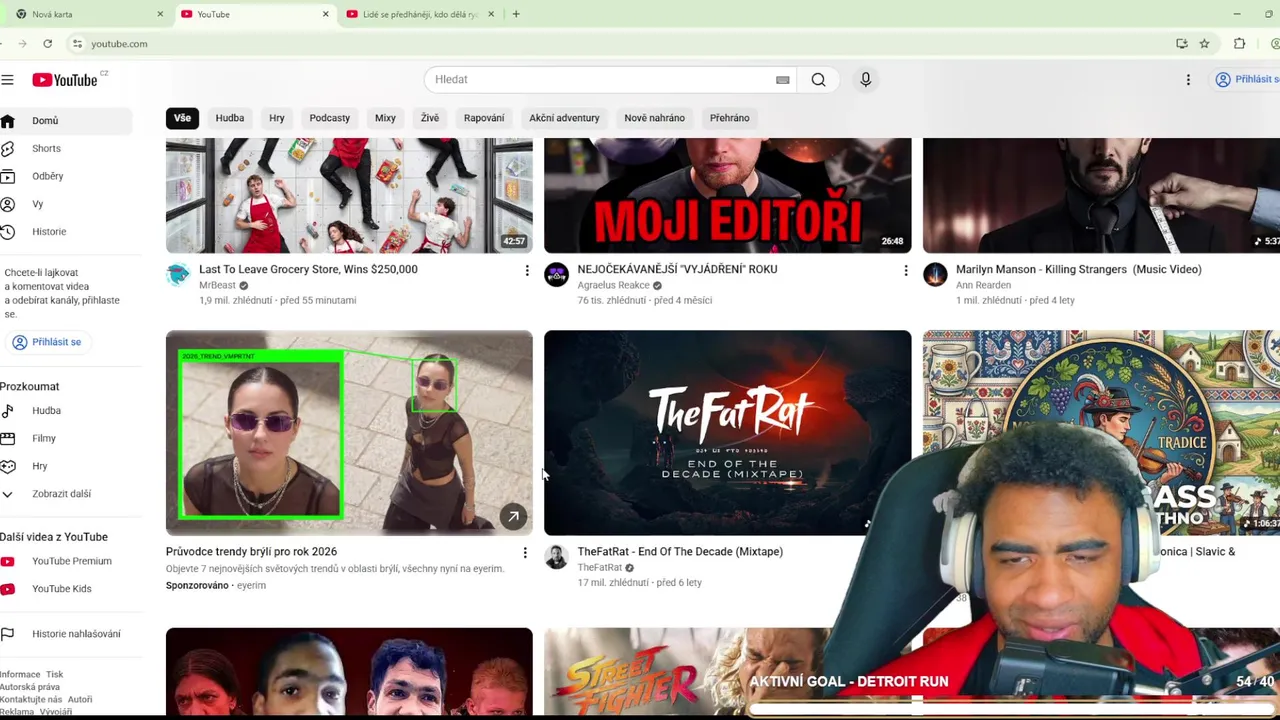
Task: Click the search magnifier button
Action: [818, 80]
